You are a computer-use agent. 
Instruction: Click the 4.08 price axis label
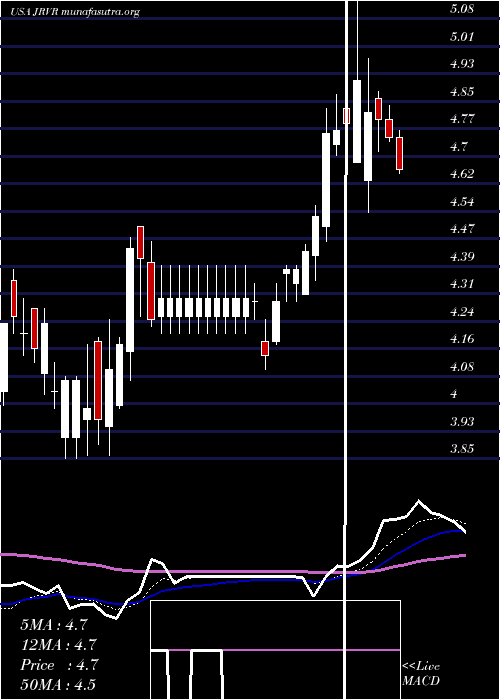coord(462,367)
